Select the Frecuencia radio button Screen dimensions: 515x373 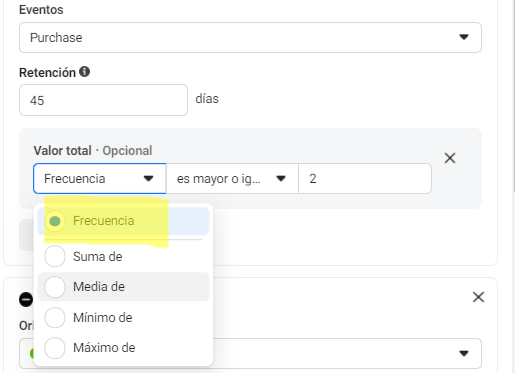[x=55, y=221]
